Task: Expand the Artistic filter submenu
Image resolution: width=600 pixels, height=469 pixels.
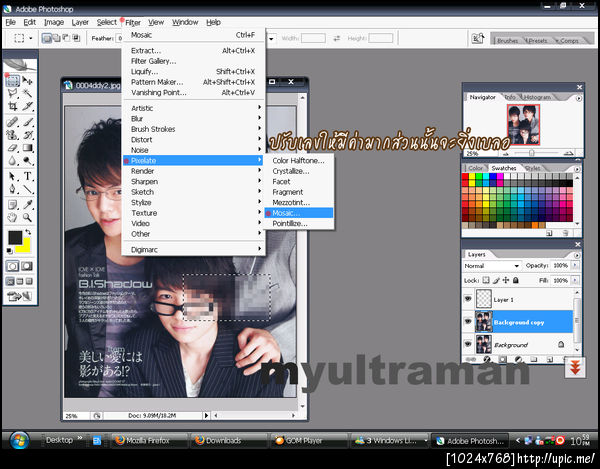Action: [x=194, y=108]
